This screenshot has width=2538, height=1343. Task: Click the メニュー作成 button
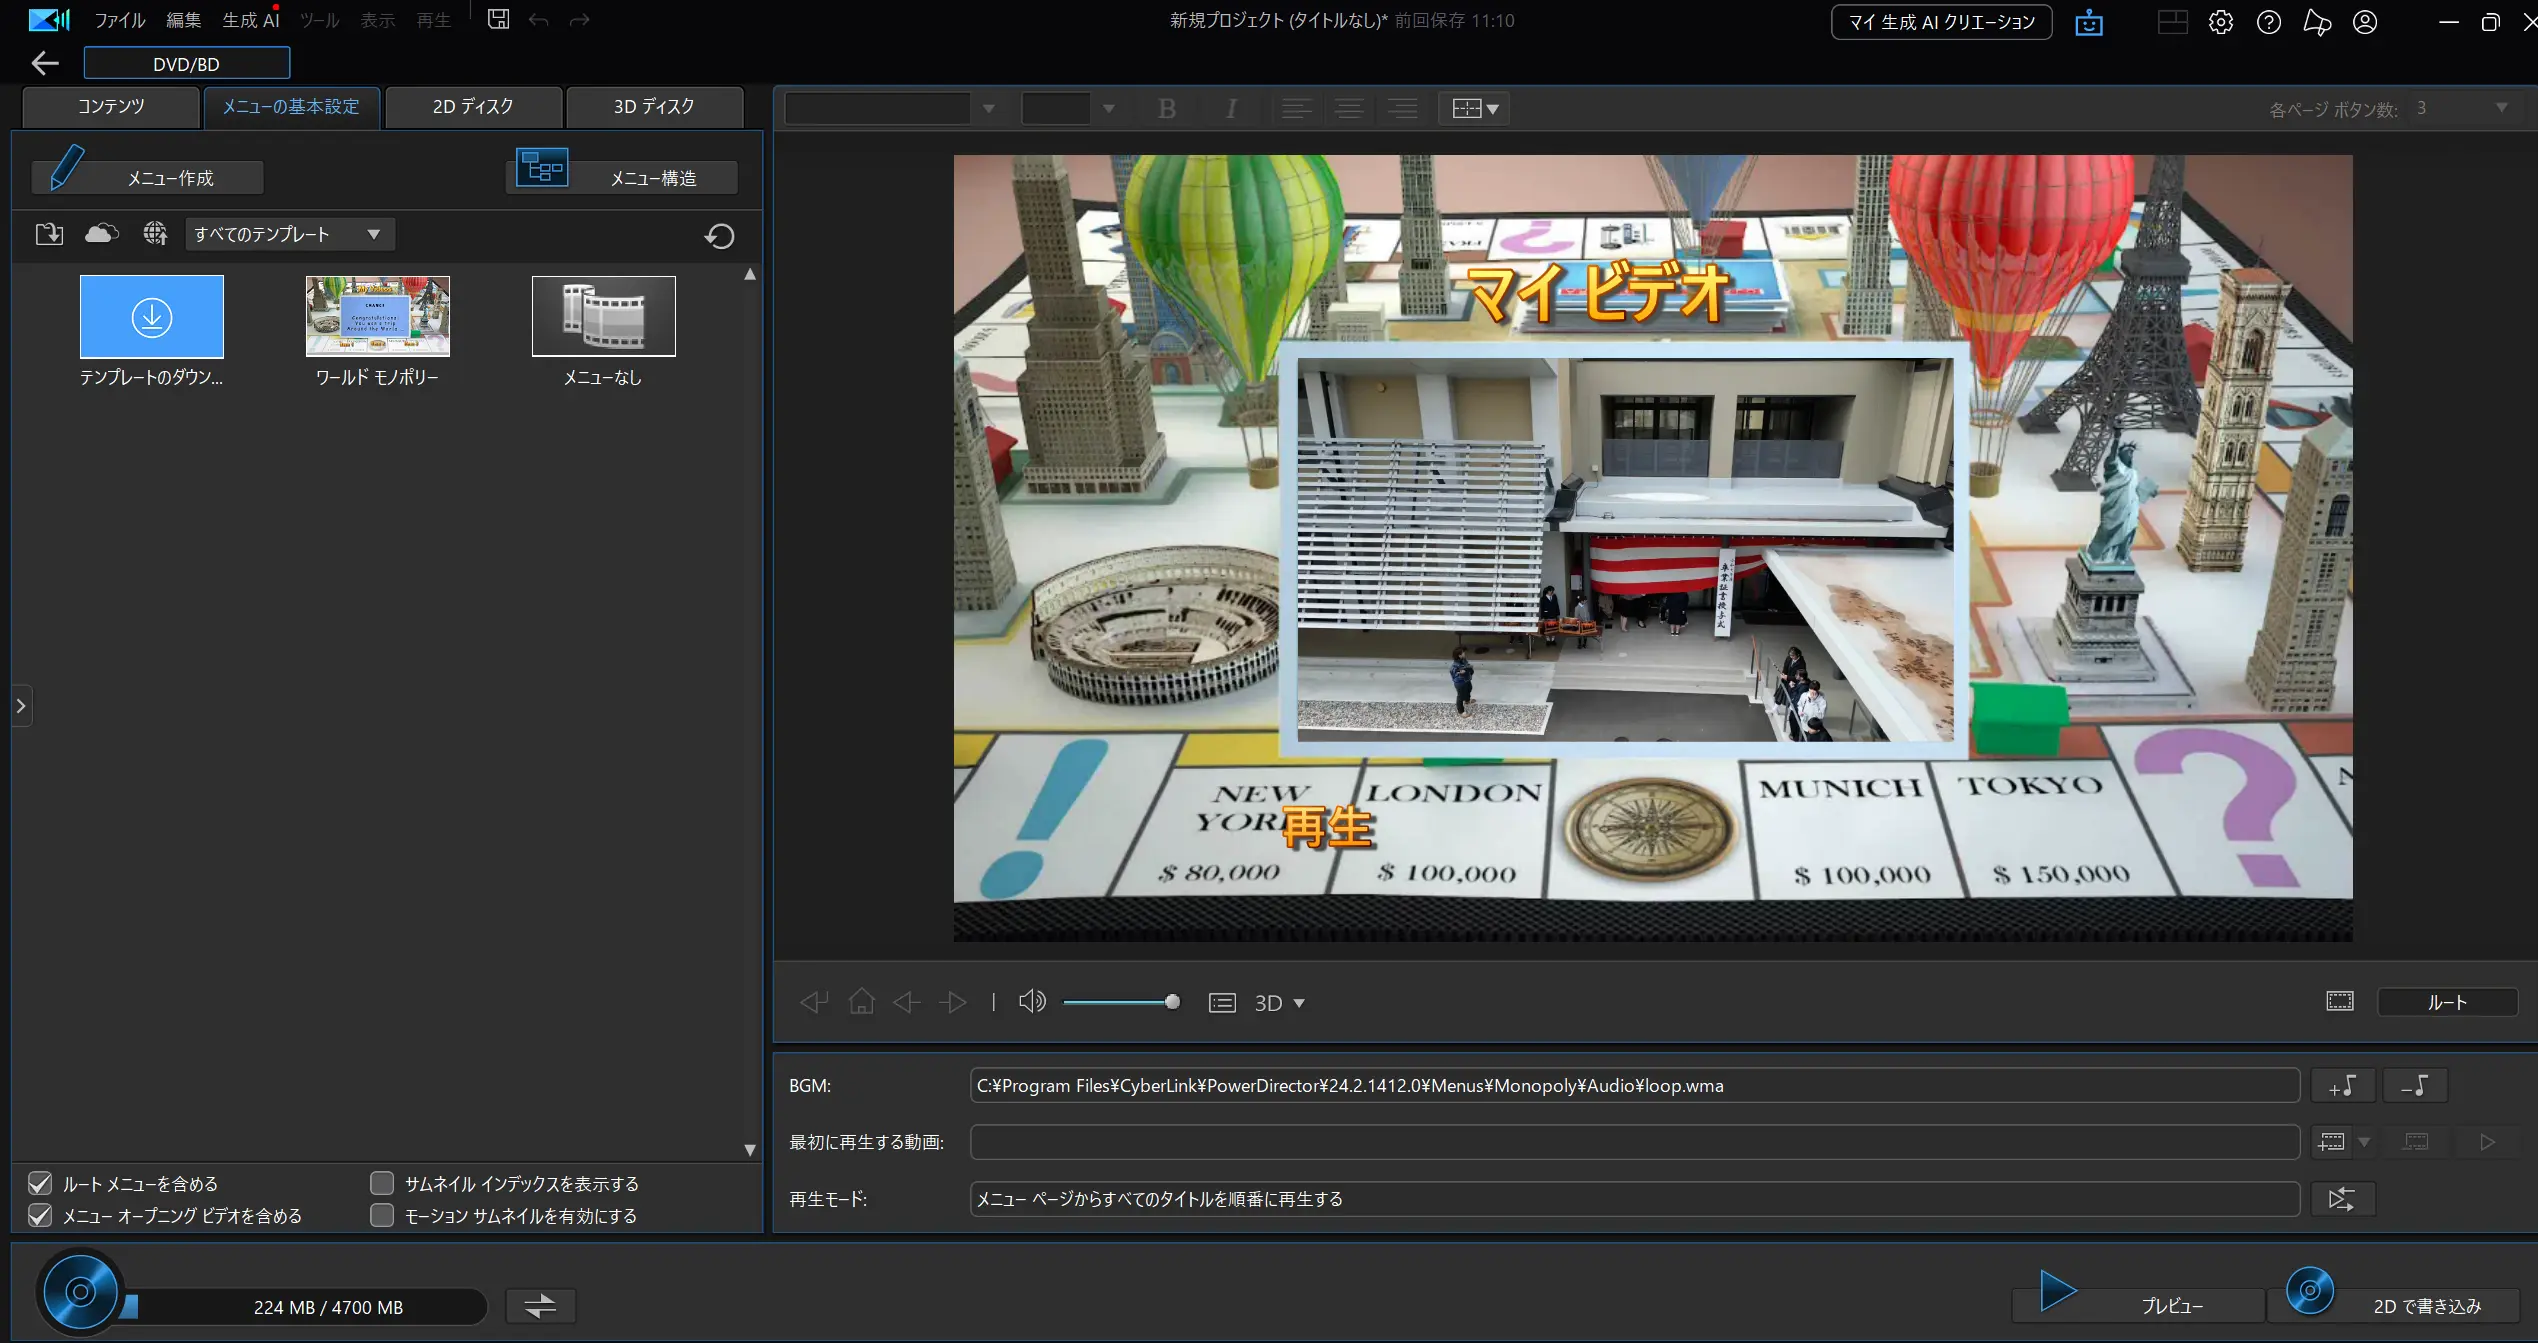coord(150,178)
